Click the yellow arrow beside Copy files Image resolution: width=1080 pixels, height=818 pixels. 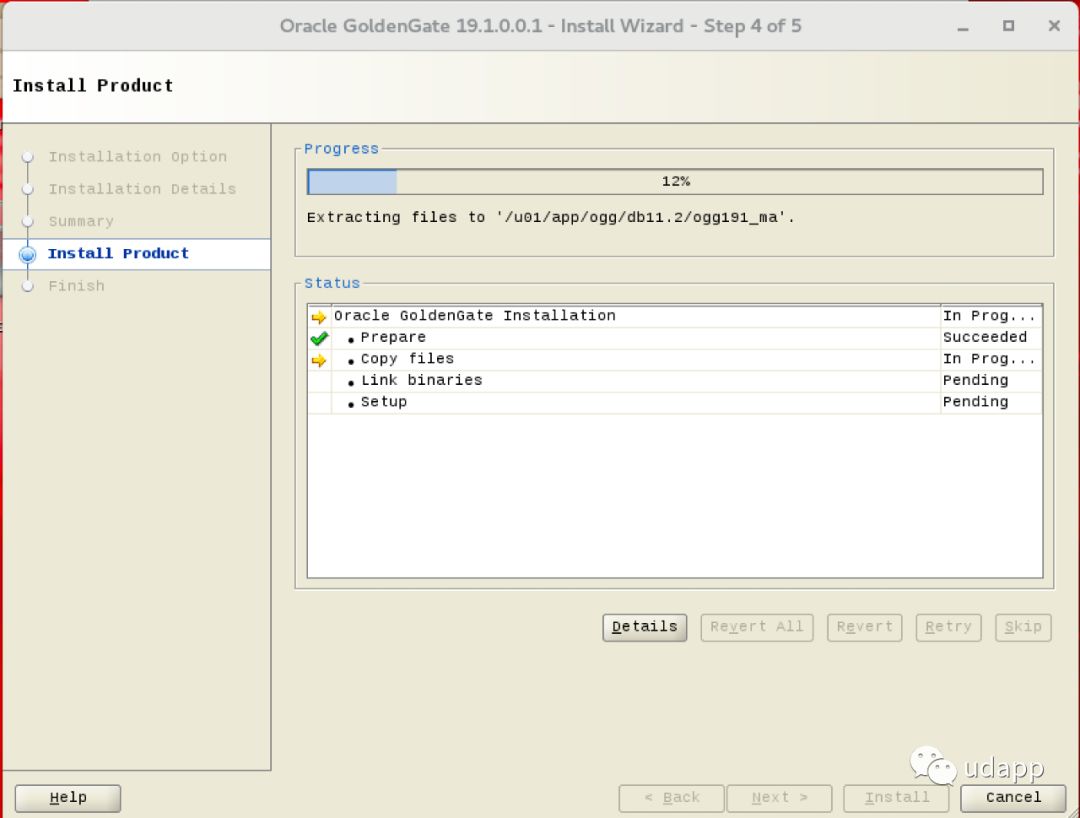pos(319,360)
